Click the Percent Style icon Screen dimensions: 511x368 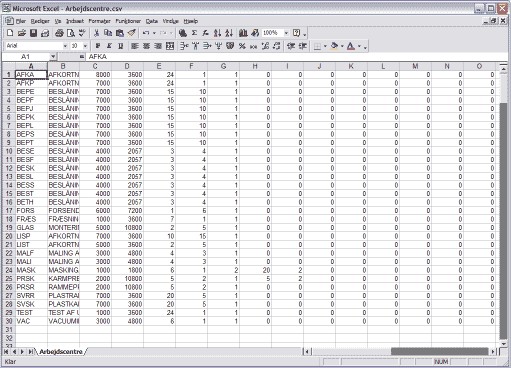point(242,46)
